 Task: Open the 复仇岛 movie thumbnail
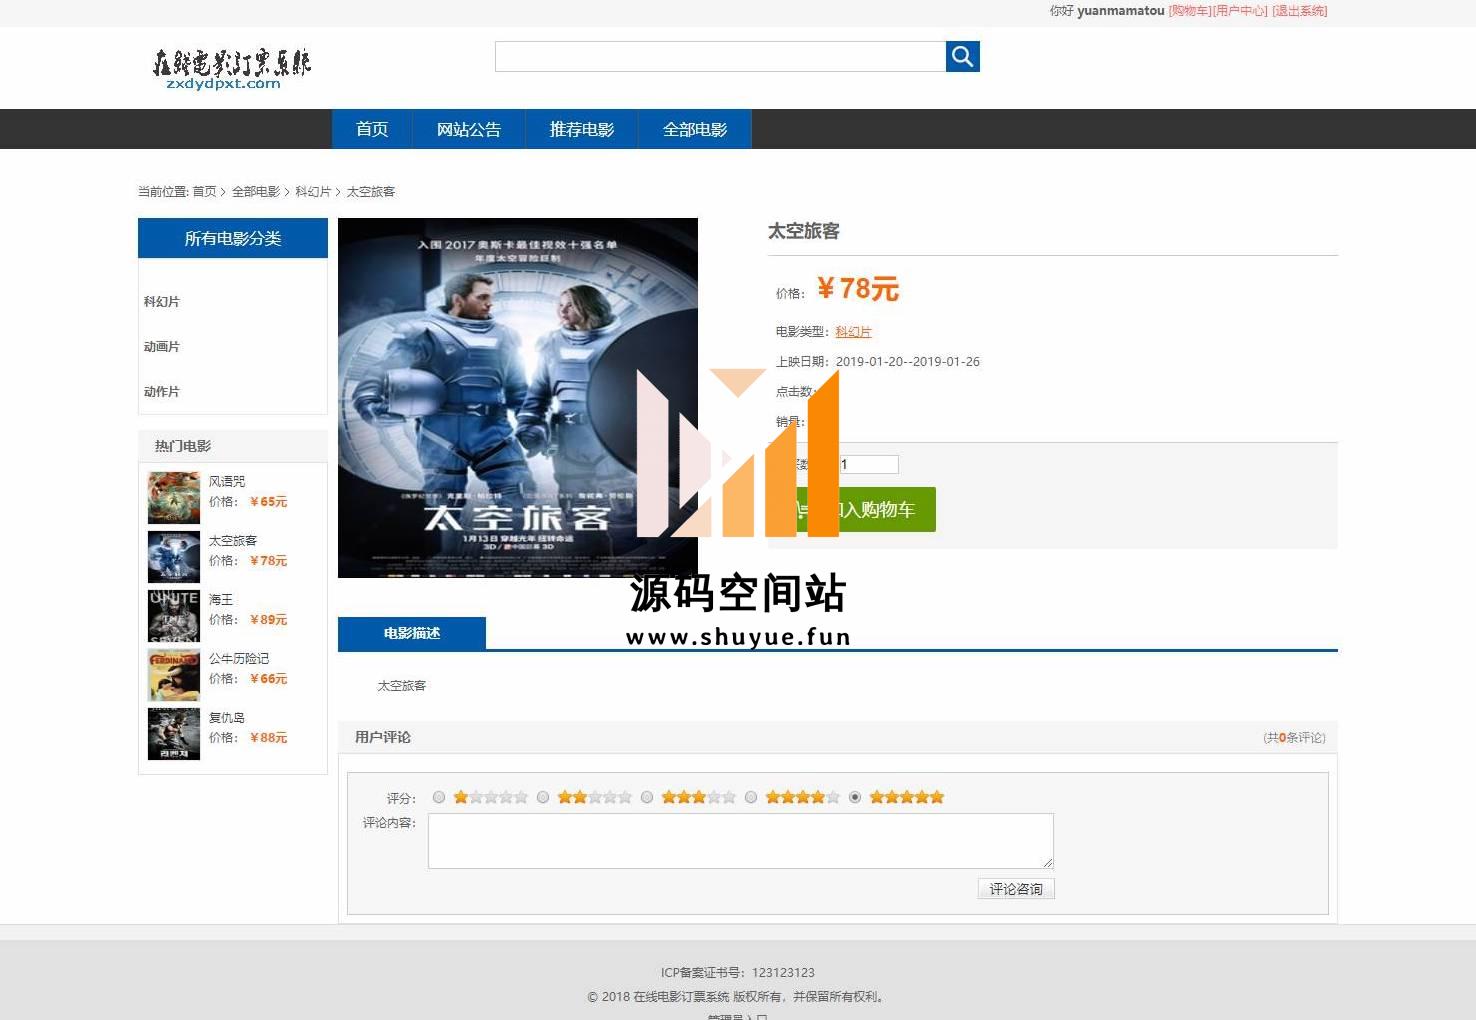tap(174, 734)
